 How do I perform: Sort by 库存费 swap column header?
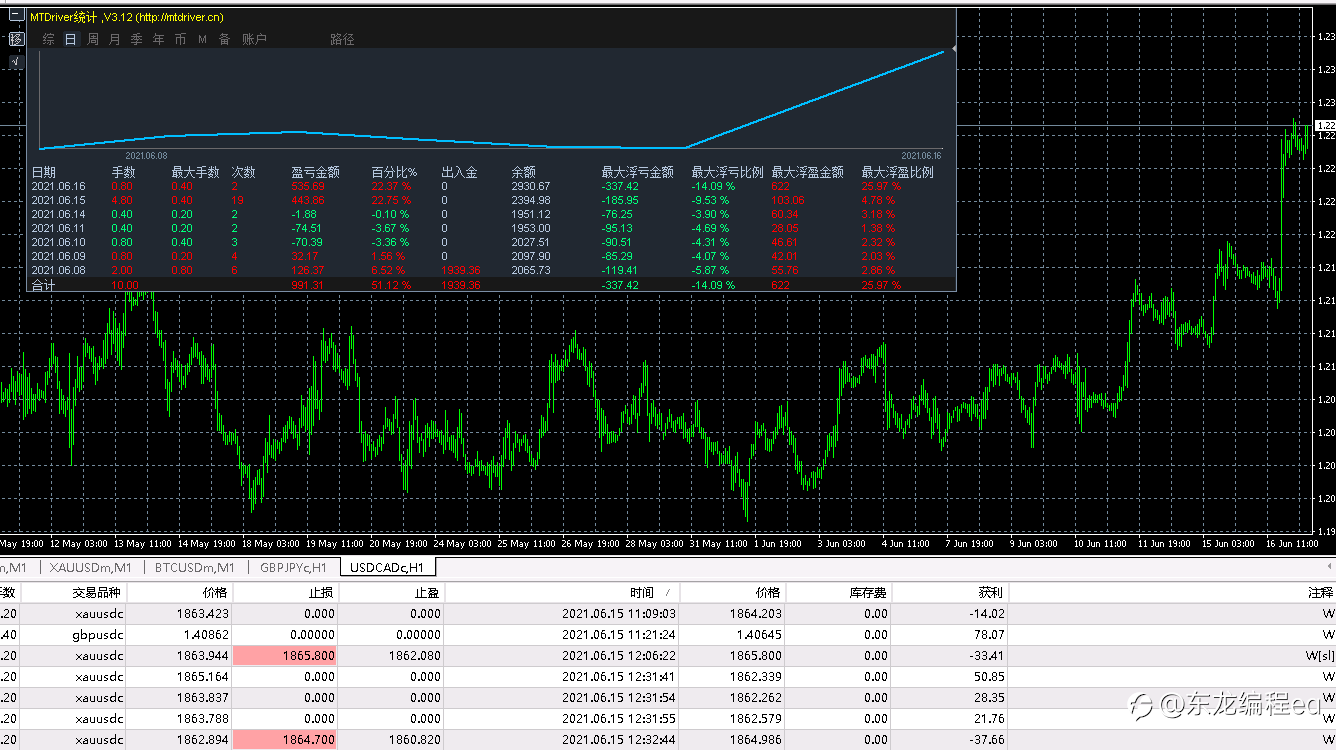pyautogui.click(x=839, y=592)
